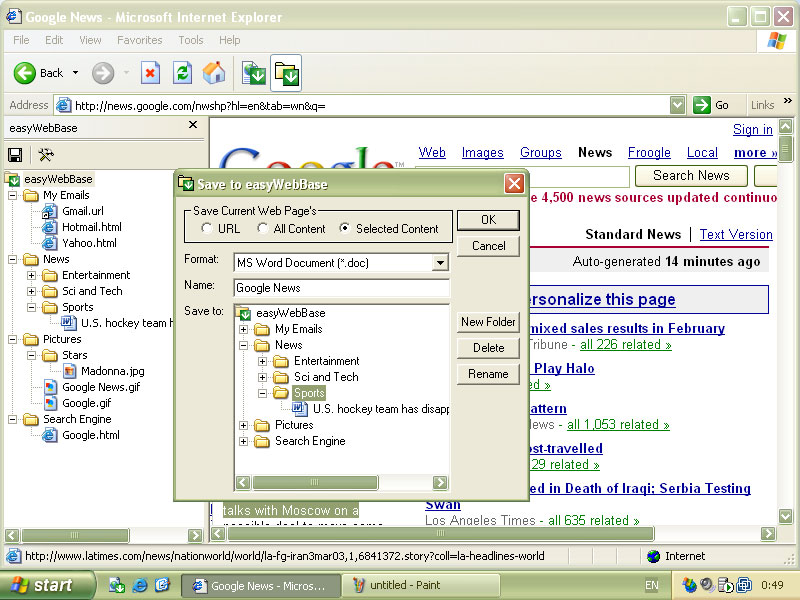Select the URL radio option
The image size is (800, 600).
(x=207, y=229)
